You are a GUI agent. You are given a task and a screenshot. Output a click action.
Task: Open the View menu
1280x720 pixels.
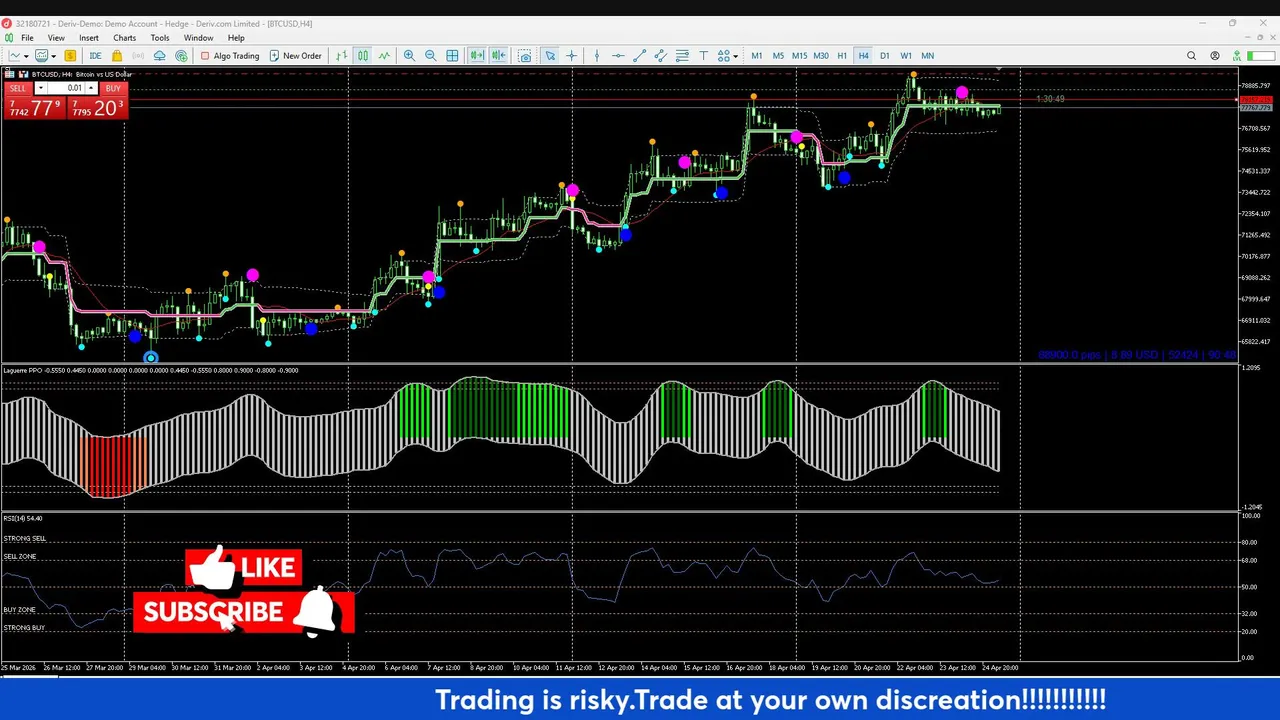click(x=56, y=38)
